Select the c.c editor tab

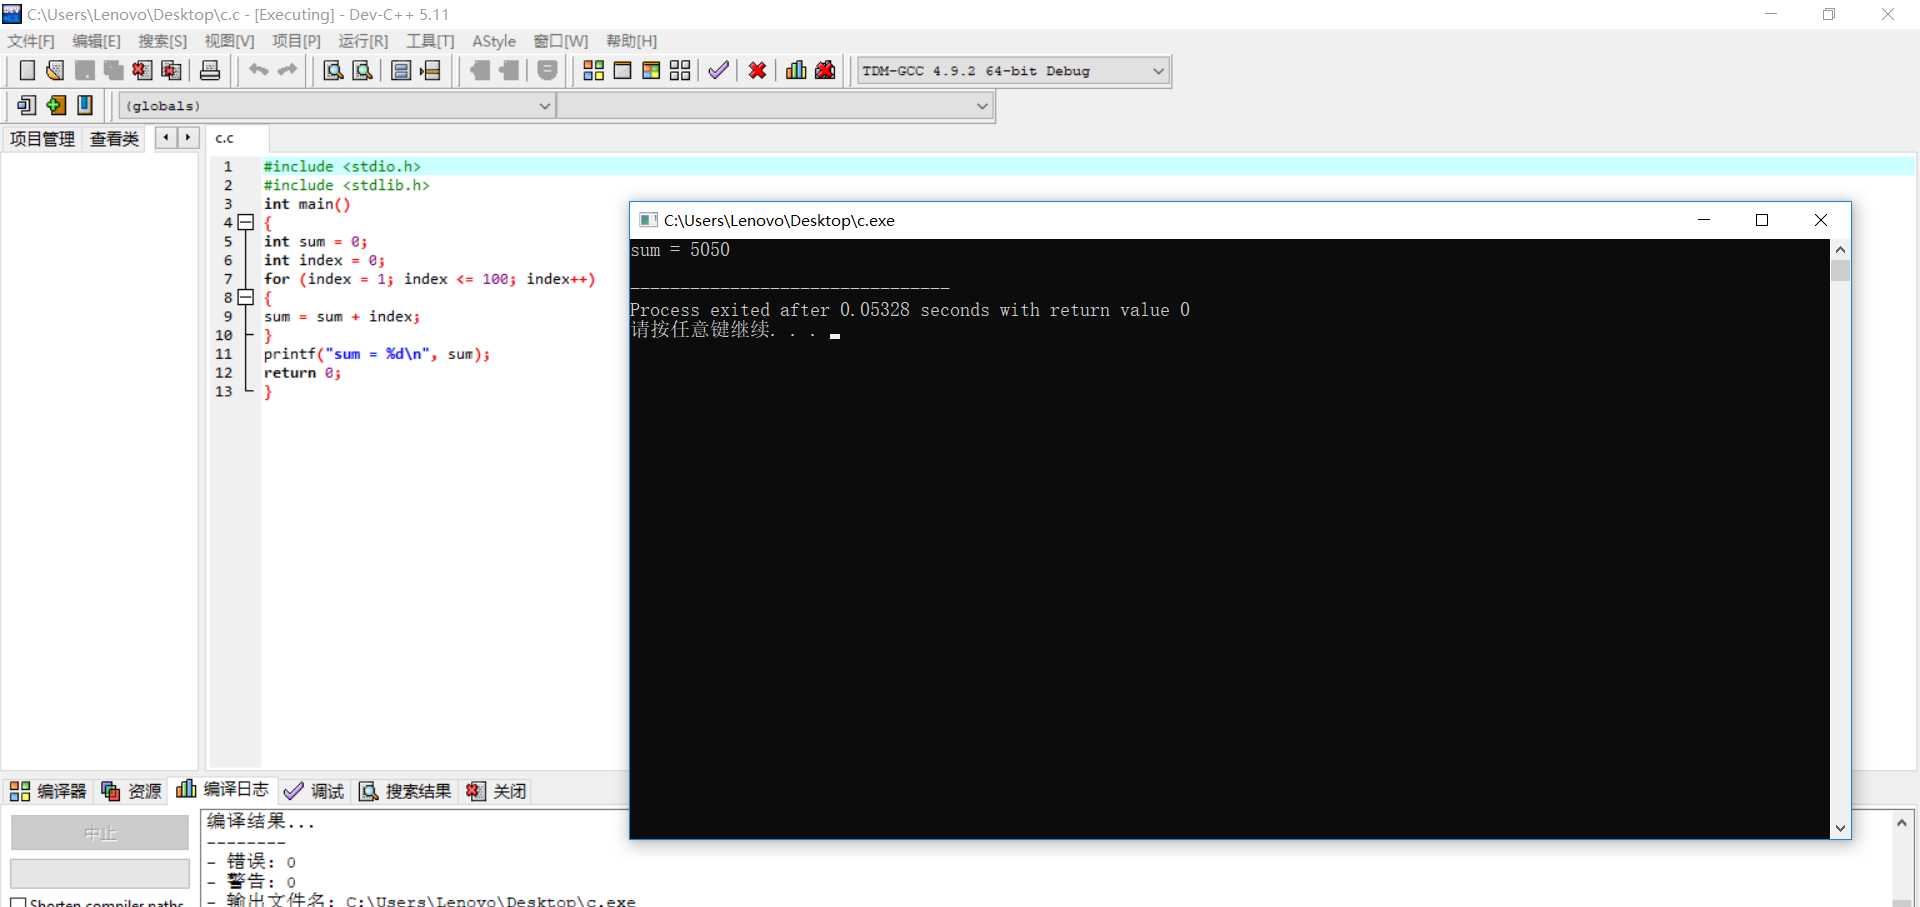pyautogui.click(x=237, y=139)
